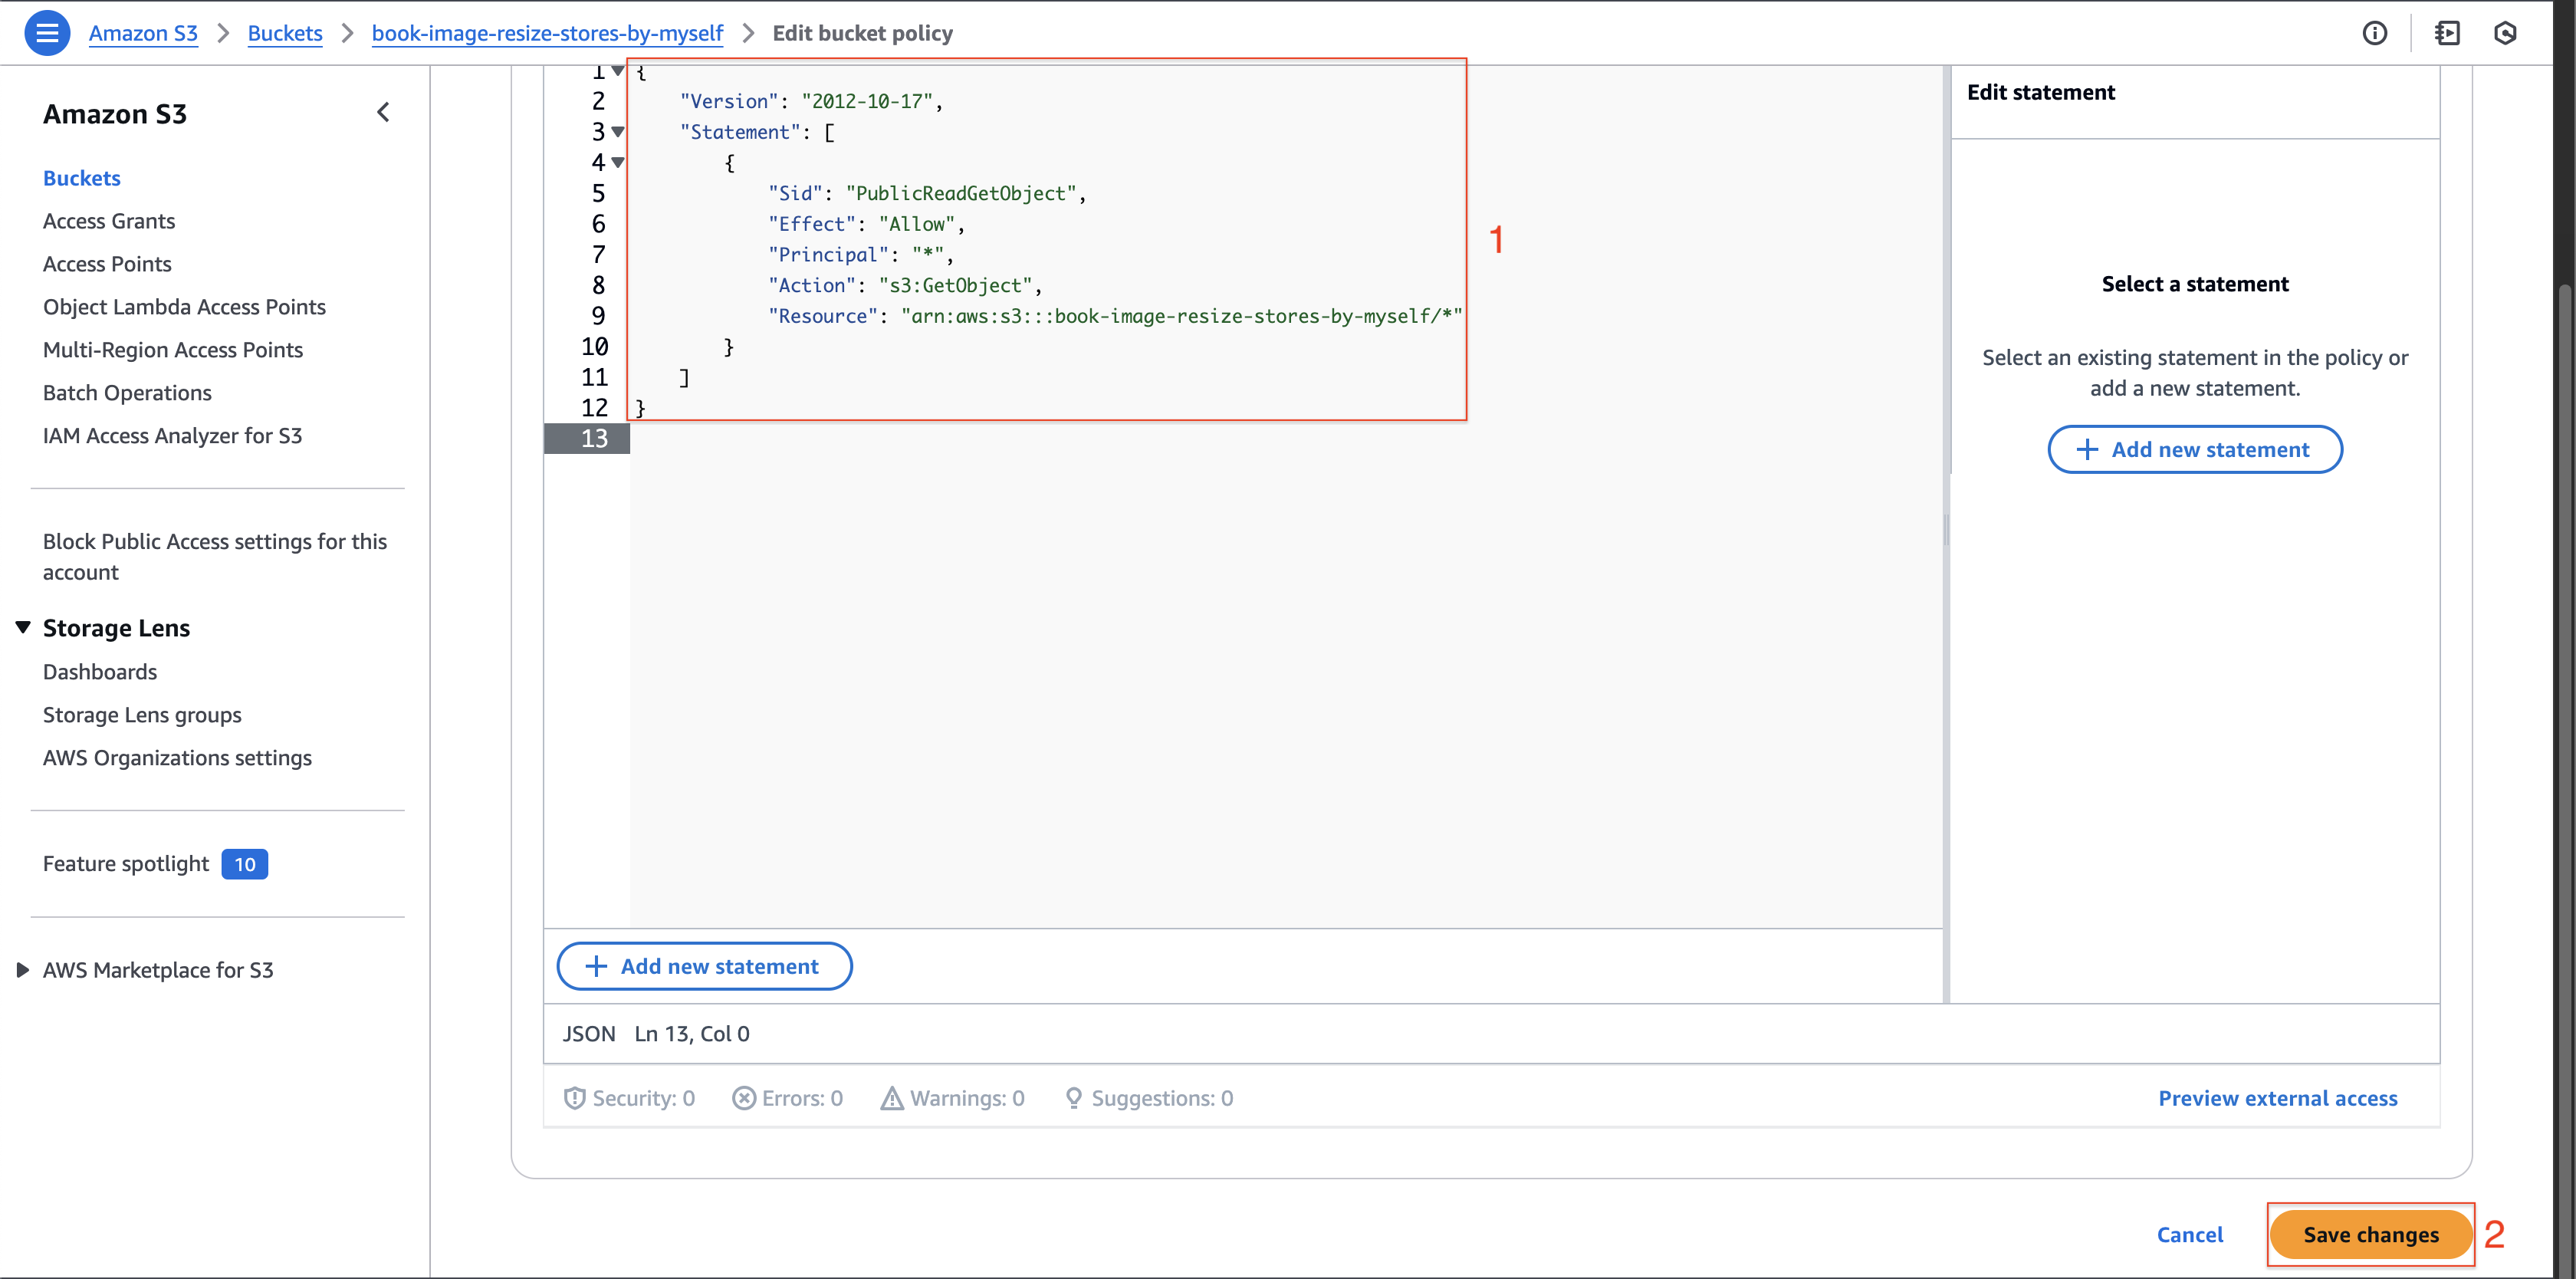Click the splitter handle between editor and statement panel
The image size is (2576, 1279).
pos(1946,530)
